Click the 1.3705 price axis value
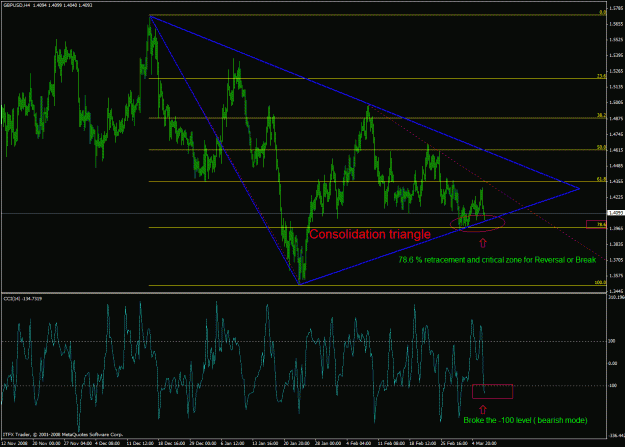 click(x=616, y=260)
